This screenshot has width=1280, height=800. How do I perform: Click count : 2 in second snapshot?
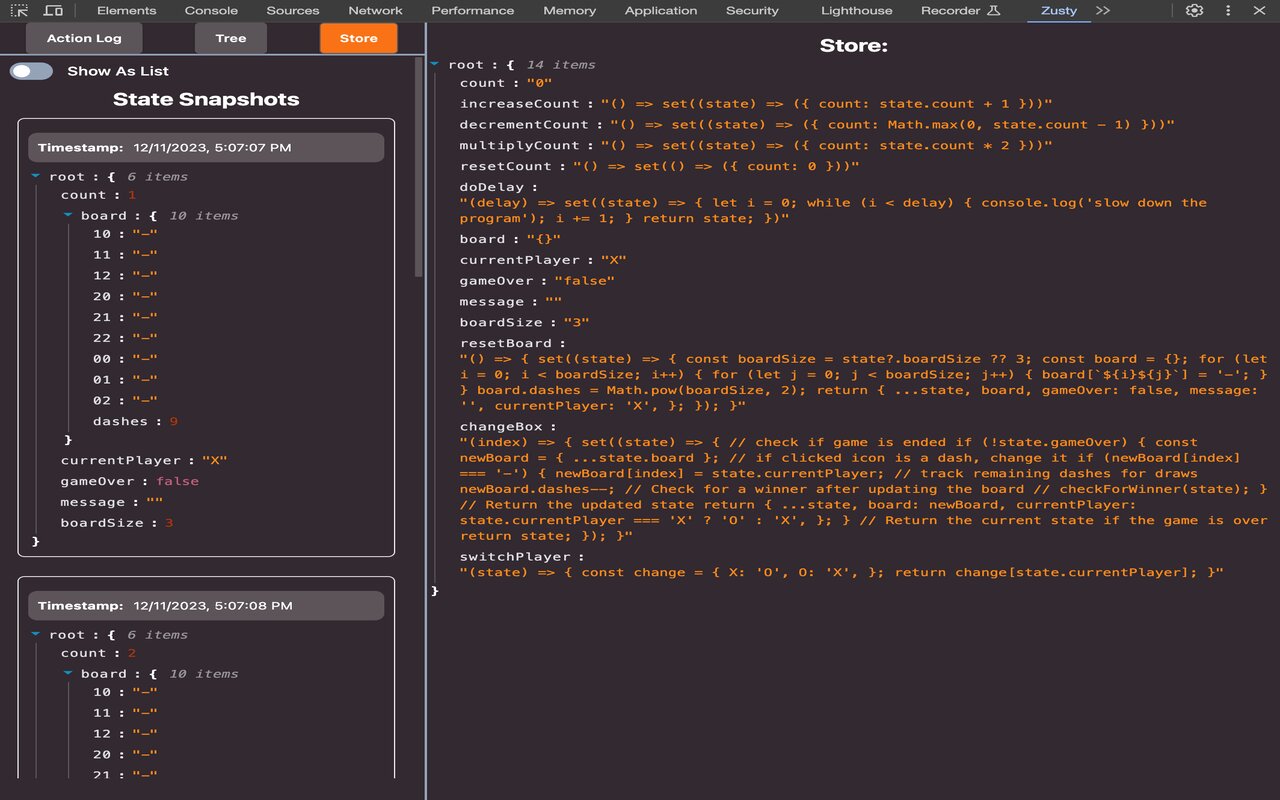[98, 653]
